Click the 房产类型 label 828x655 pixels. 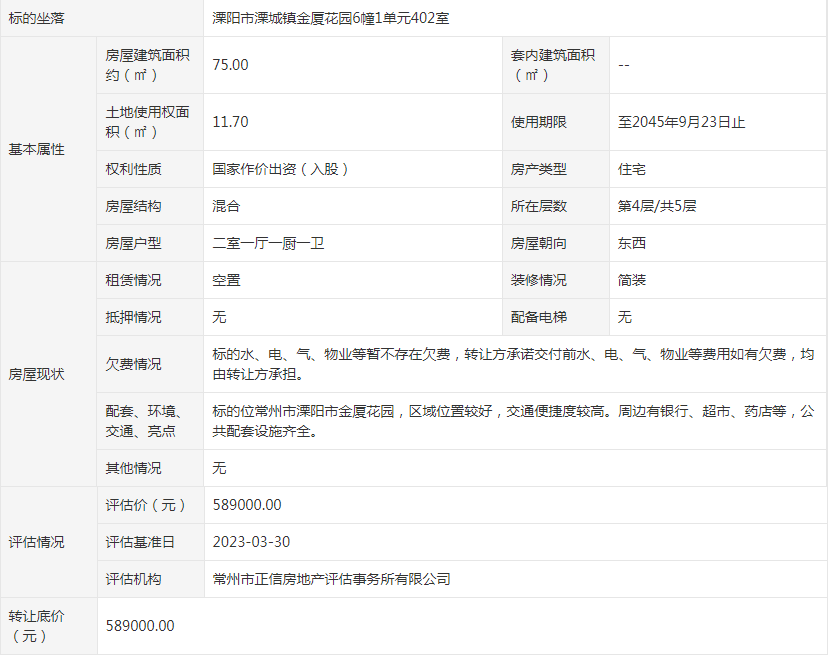(x=539, y=169)
